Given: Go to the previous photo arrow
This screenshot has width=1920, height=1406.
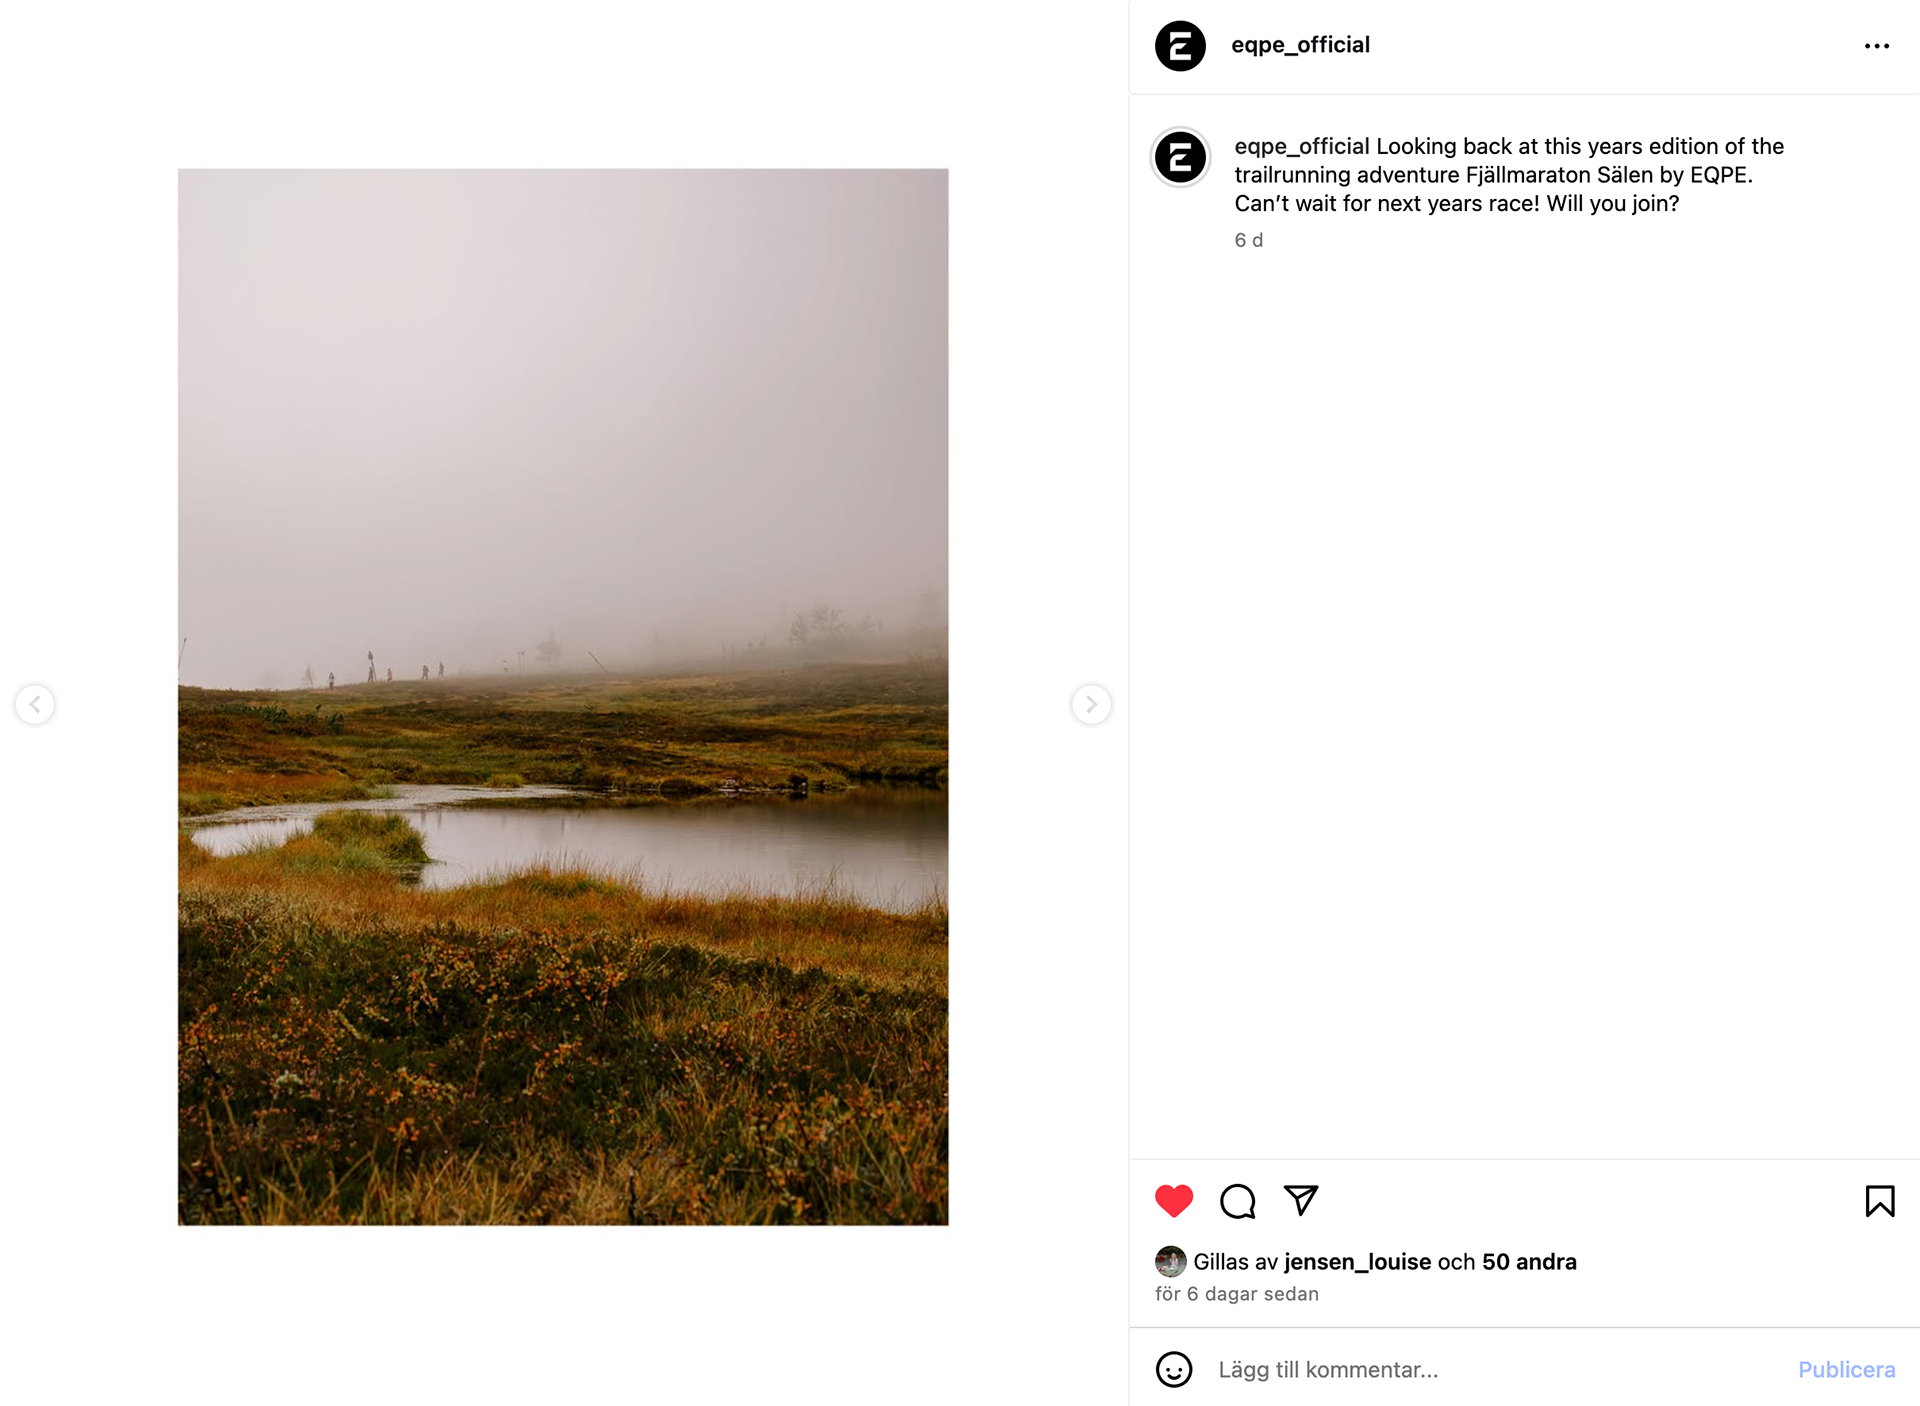Looking at the screenshot, I should pos(35,704).
